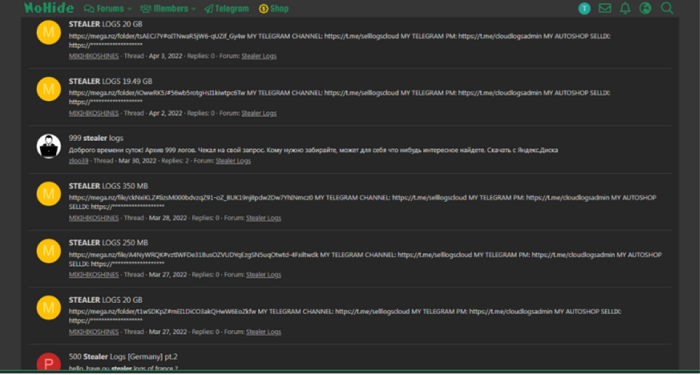Click the Russian snippet starting 'Доброго времени суток'
Screen dimensions: 700x375
click(x=313, y=150)
